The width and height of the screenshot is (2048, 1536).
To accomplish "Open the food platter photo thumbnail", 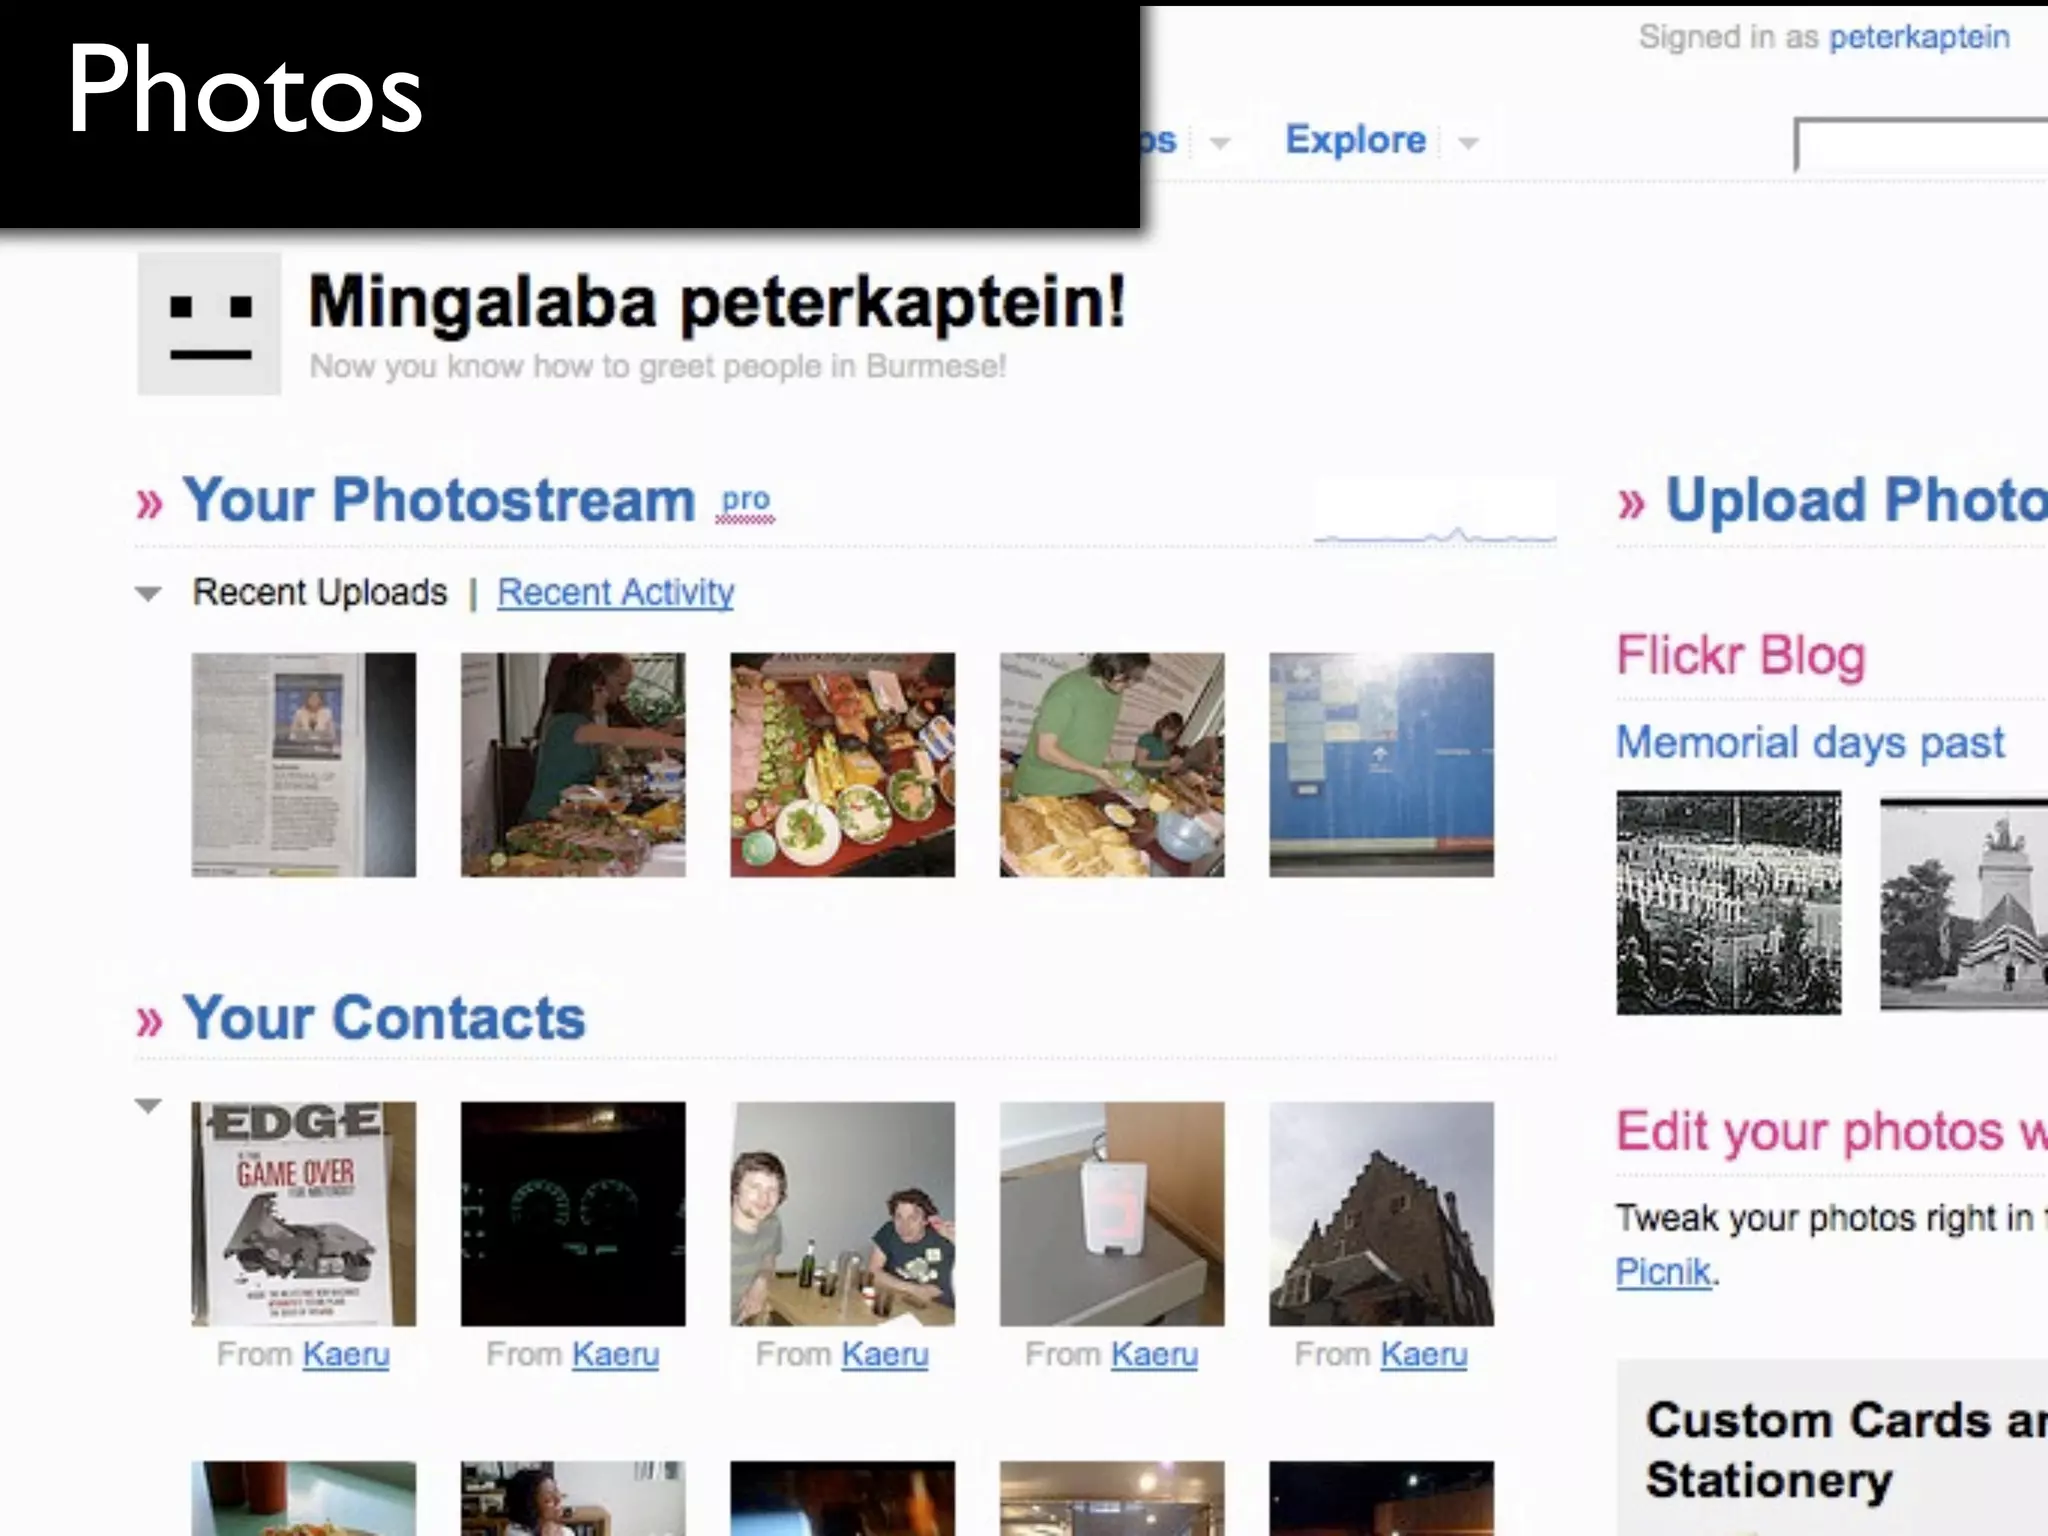I will tap(842, 765).
